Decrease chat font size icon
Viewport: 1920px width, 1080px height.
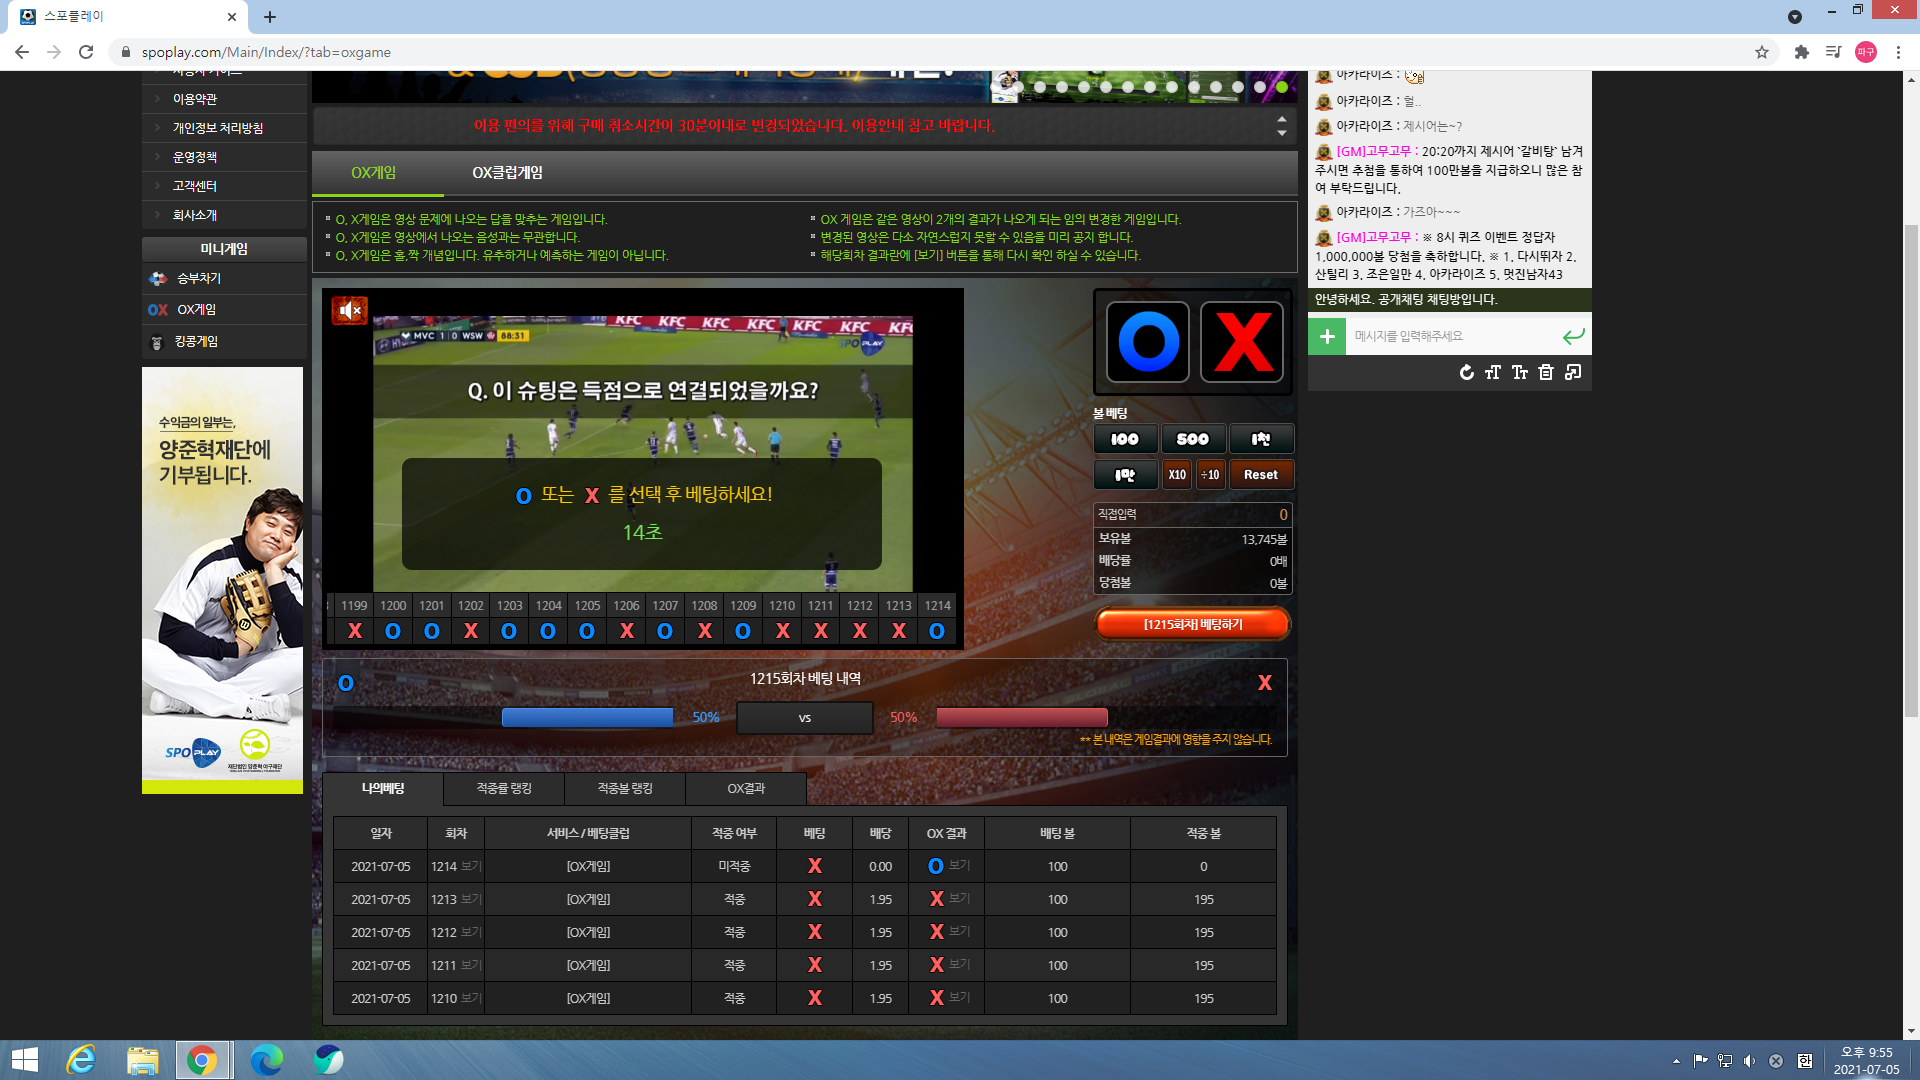[x=1520, y=372]
